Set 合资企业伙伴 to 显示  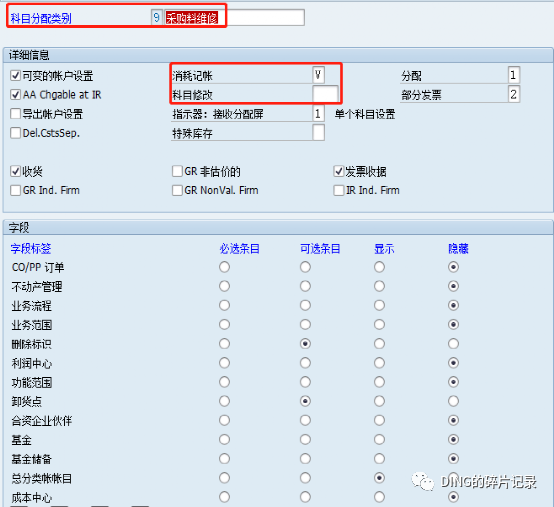click(379, 420)
